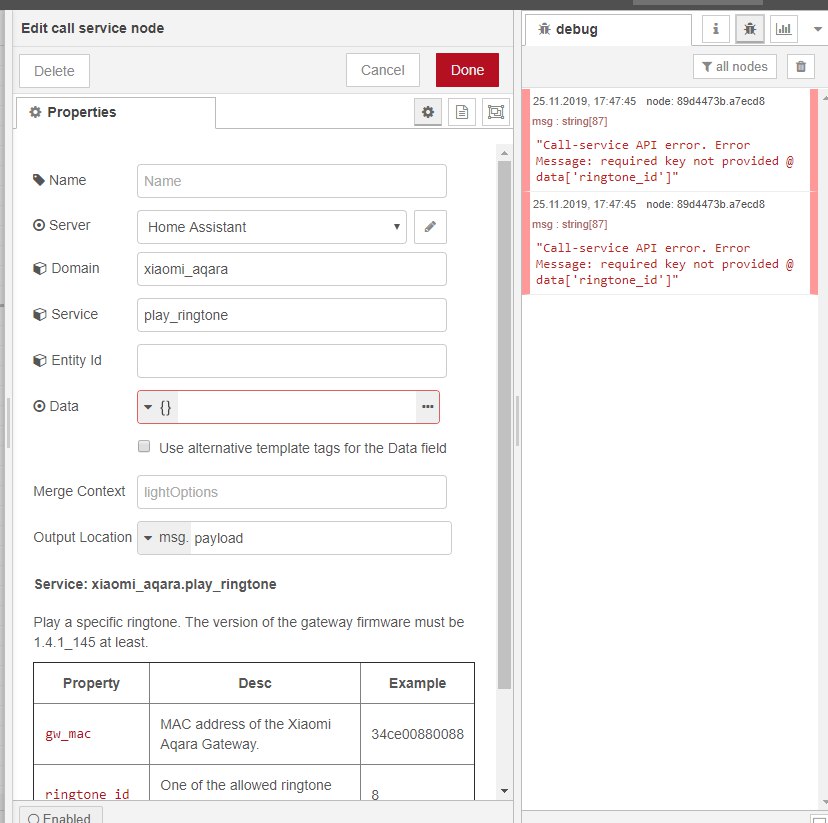This screenshot has width=828, height=823.
Task: Select the debug sidebar tab
Action: (x=608, y=30)
